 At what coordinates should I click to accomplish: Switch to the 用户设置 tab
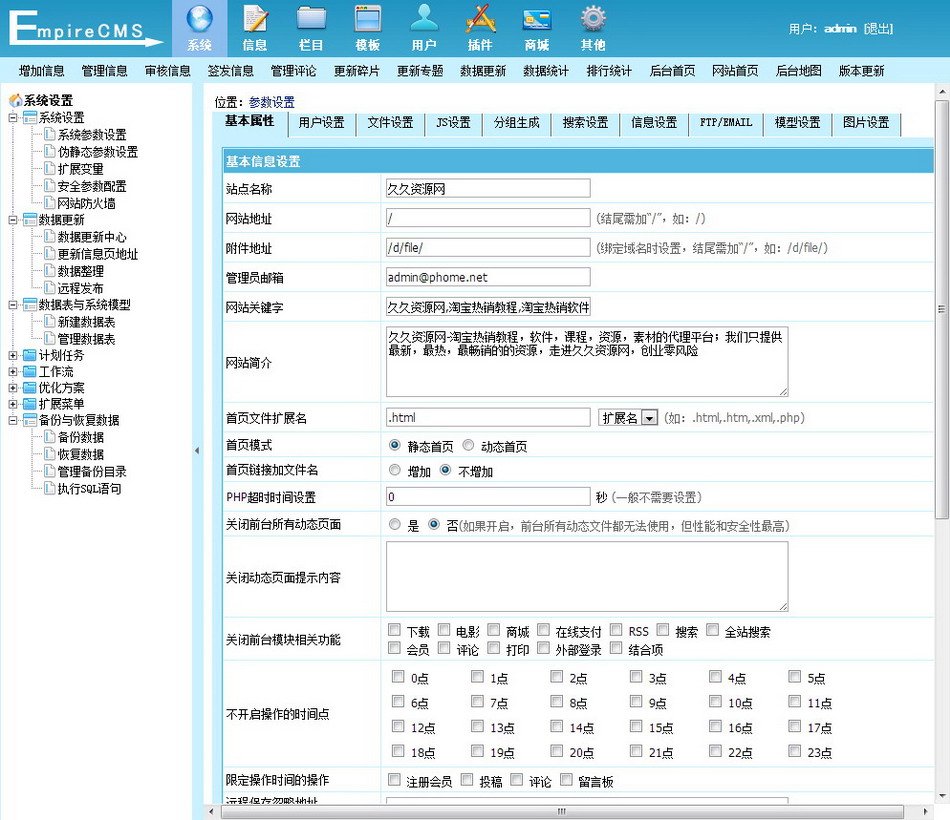(321, 123)
